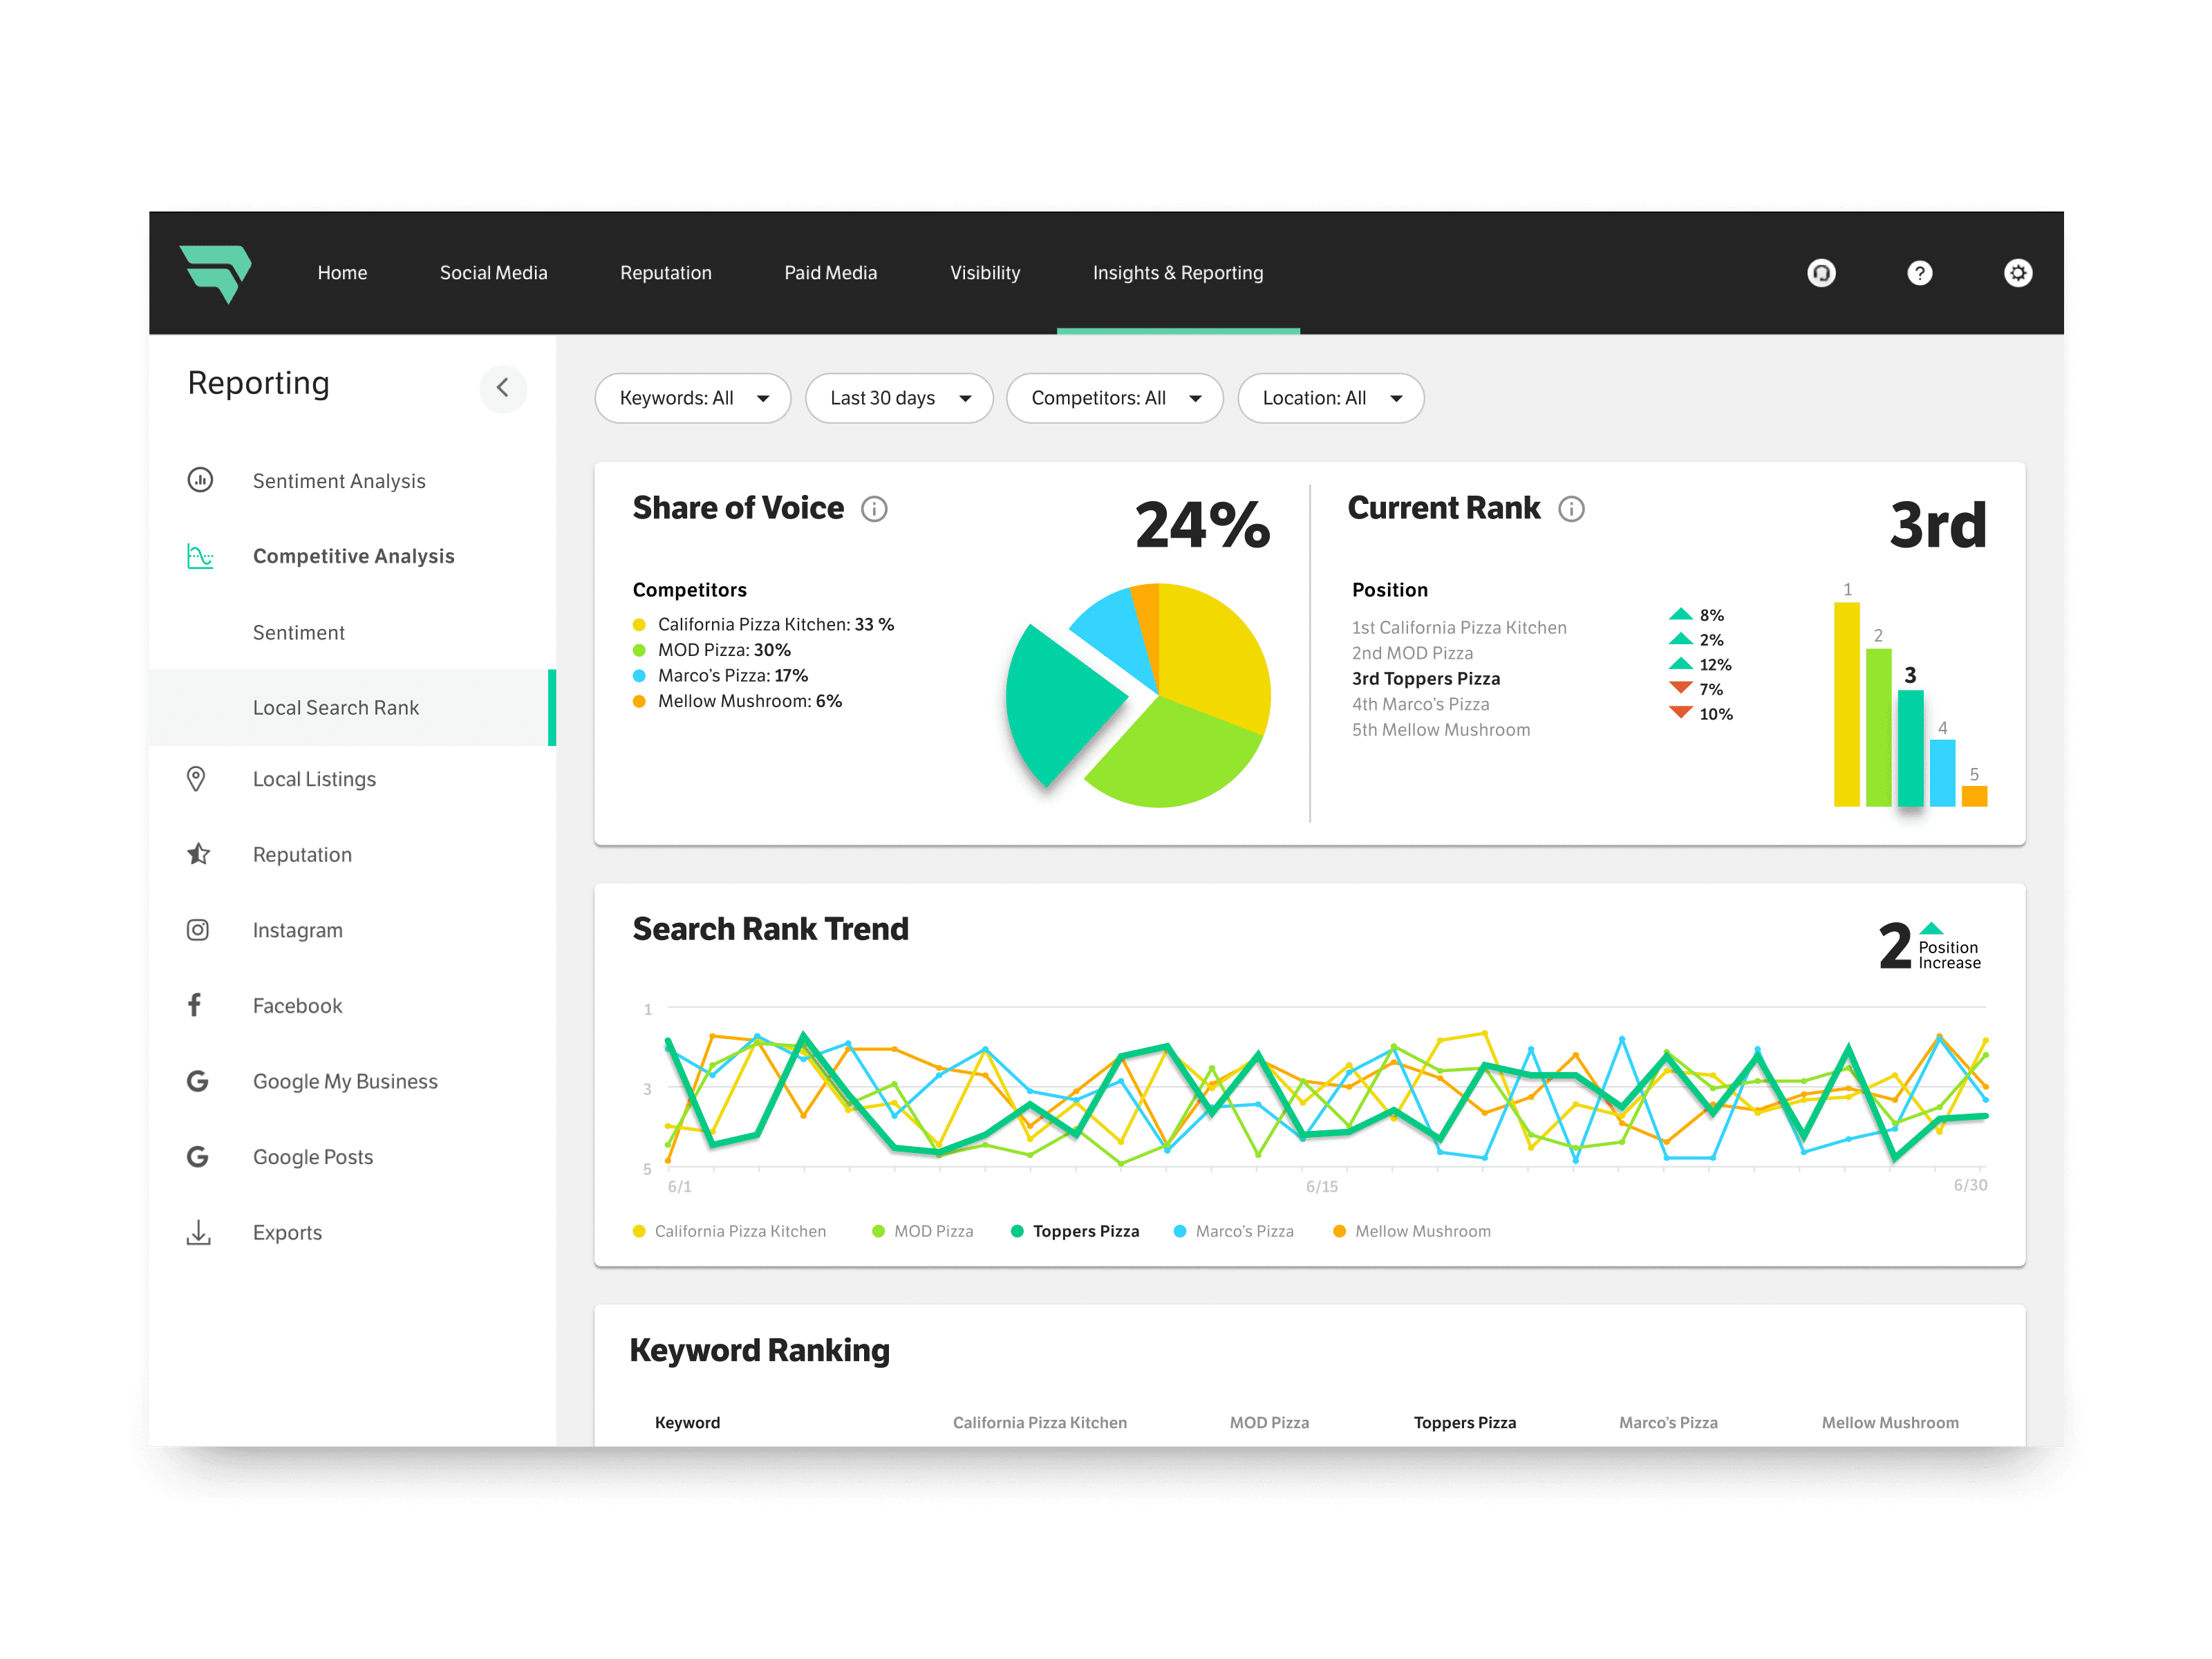Image resolution: width=2212 pixels, height=1659 pixels.
Task: Open the Exports link
Action: 288,1232
